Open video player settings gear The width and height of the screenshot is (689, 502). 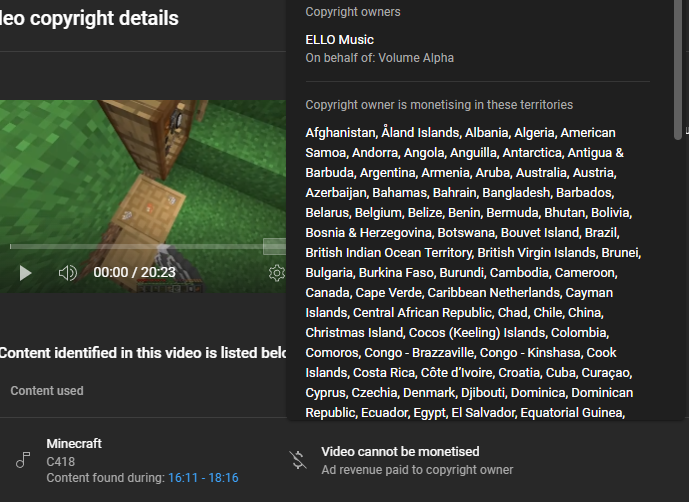pos(277,273)
